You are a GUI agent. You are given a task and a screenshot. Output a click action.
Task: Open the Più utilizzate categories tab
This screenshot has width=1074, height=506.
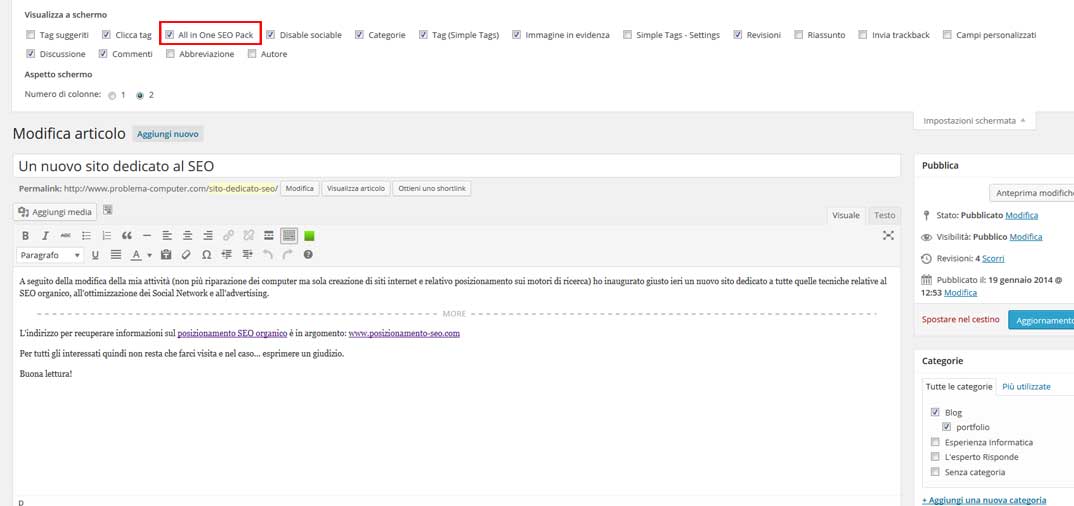pyautogui.click(x=1026, y=387)
